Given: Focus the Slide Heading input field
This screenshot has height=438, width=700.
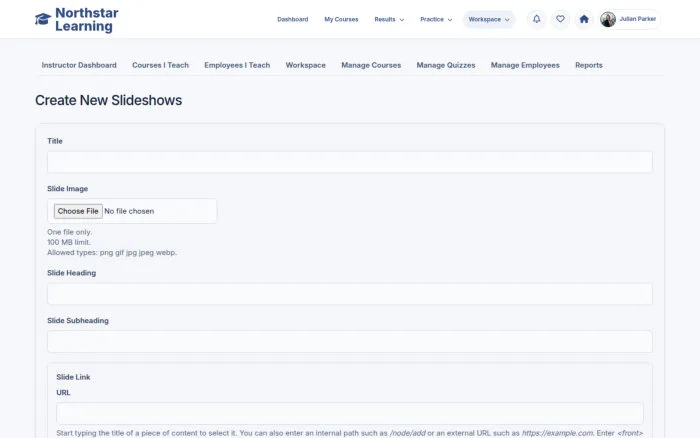Looking at the screenshot, I should click(350, 294).
